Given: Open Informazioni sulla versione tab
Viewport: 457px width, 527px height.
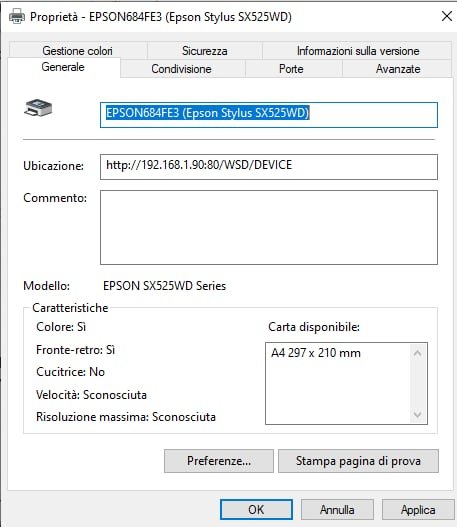Looking at the screenshot, I should 358,51.
